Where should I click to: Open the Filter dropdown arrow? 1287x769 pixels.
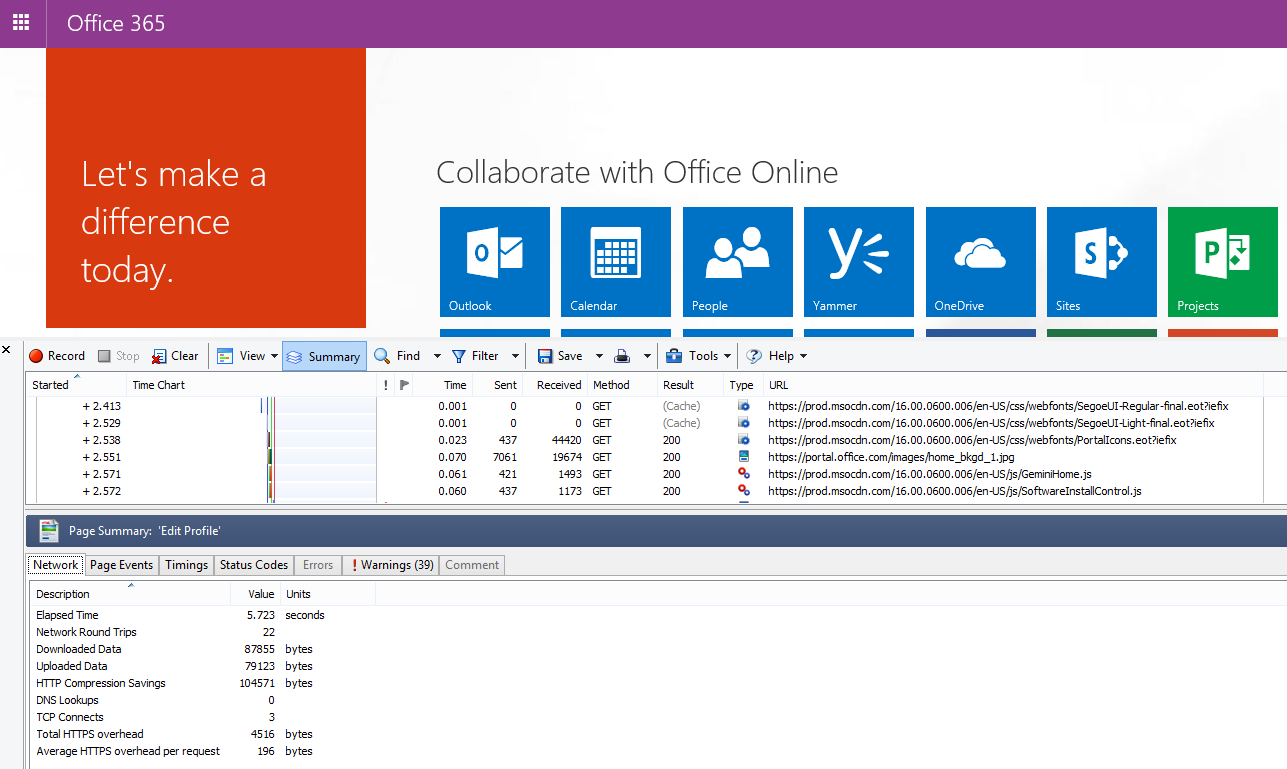point(516,355)
